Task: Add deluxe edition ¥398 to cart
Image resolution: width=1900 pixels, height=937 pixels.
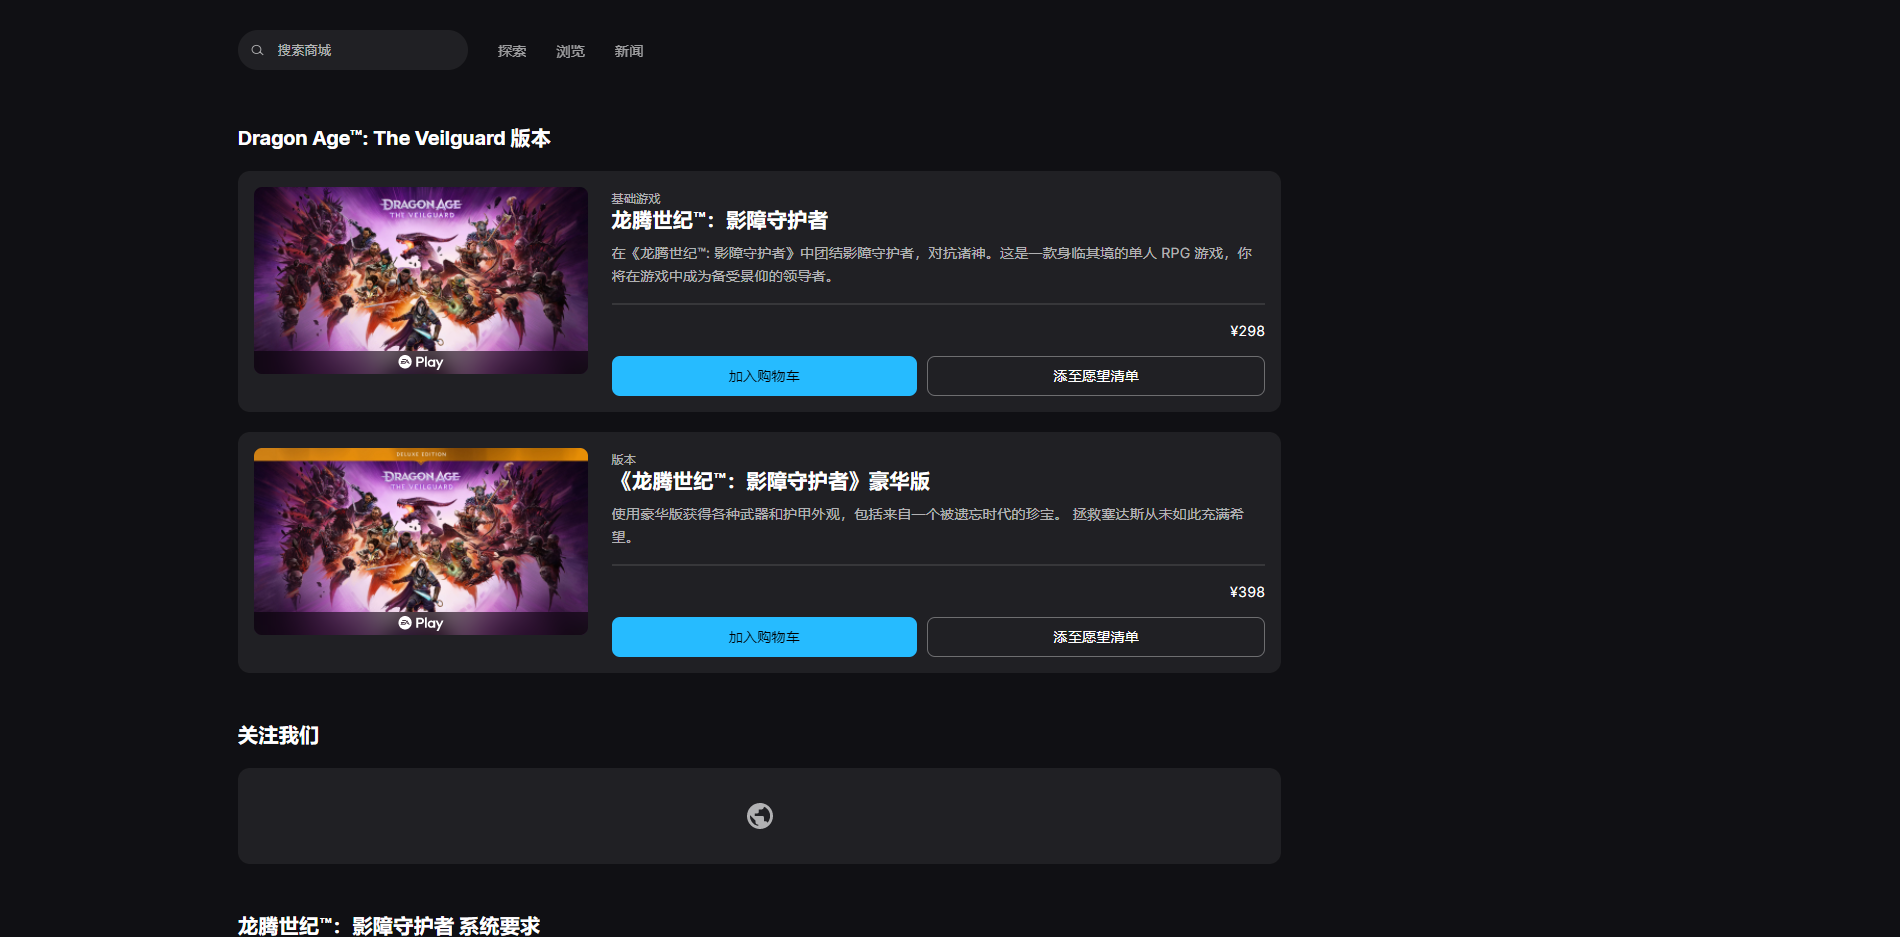Action: (x=764, y=637)
